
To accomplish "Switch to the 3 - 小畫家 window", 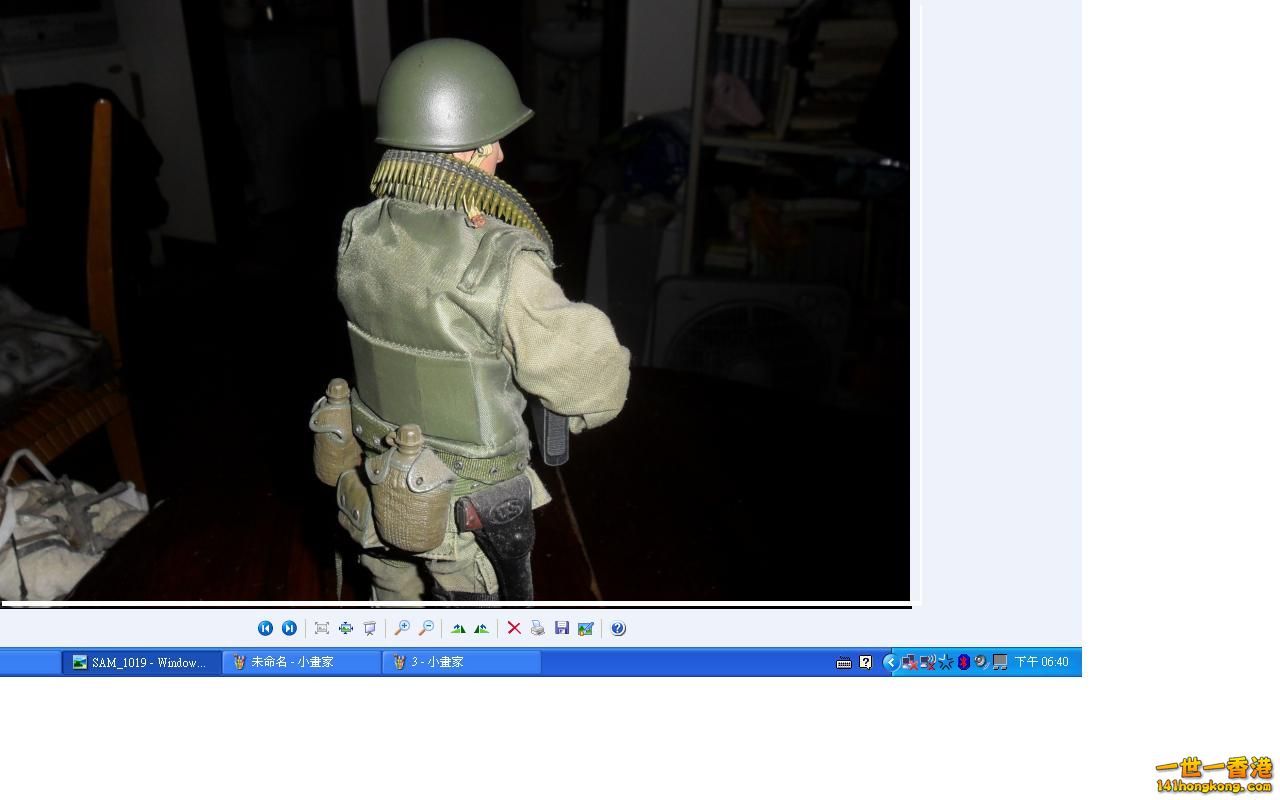I will (461, 662).
